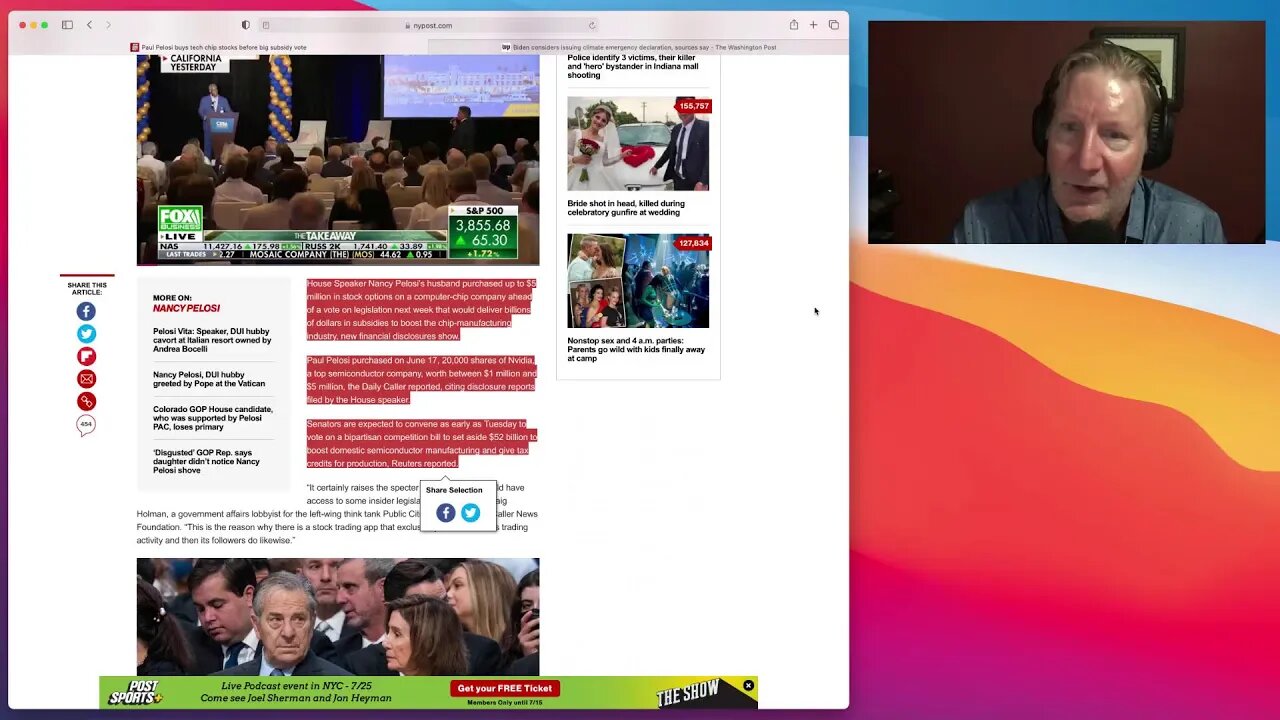Share article via Twitter sidebar icon

click(86, 334)
